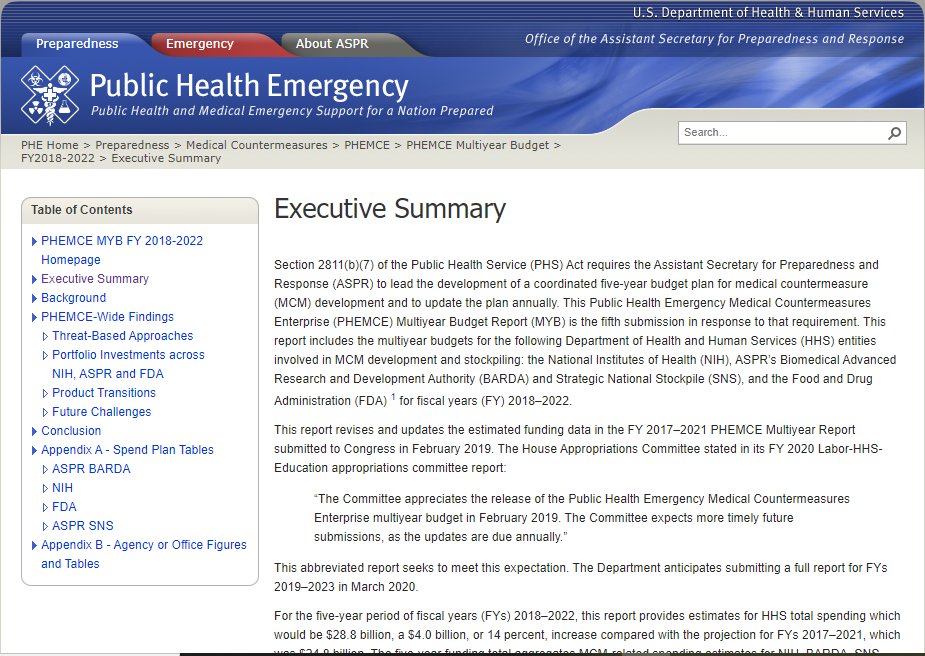Open Portfolio Investments across NIH, ASPR and FDA
The image size is (925, 656).
128,364
